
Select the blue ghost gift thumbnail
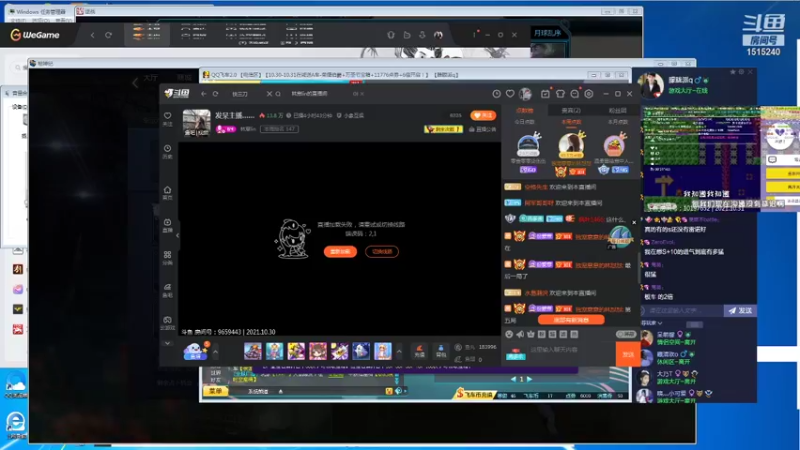click(361, 351)
